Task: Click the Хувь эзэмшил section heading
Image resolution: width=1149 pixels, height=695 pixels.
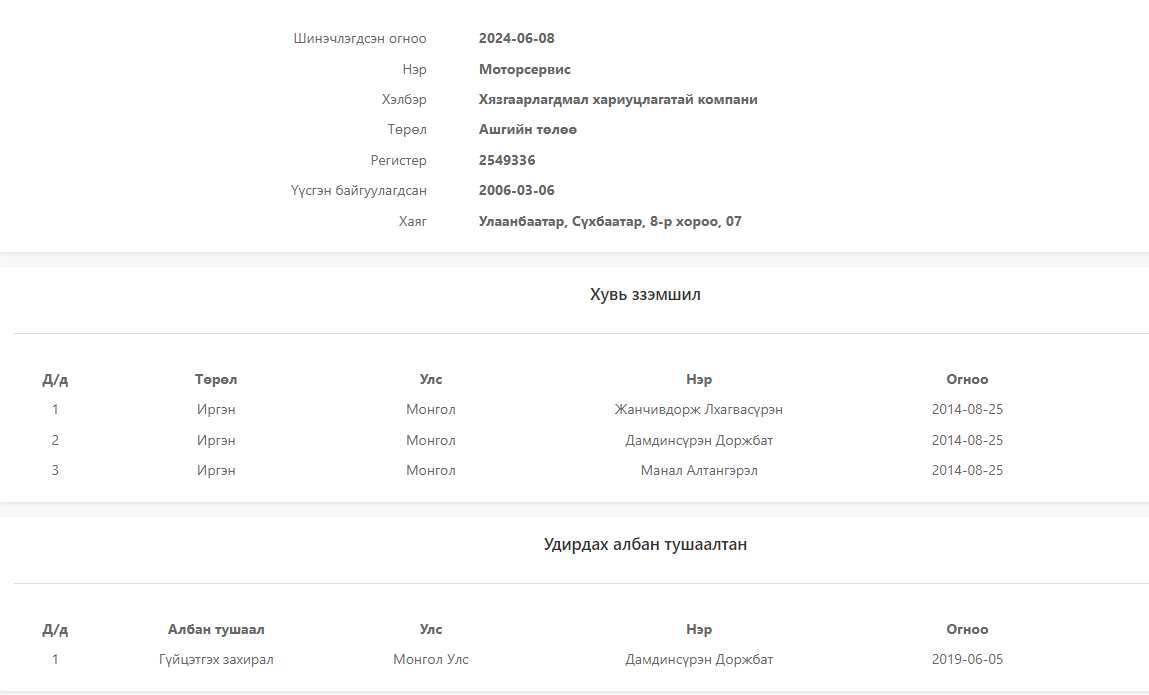Action: [x=645, y=294]
